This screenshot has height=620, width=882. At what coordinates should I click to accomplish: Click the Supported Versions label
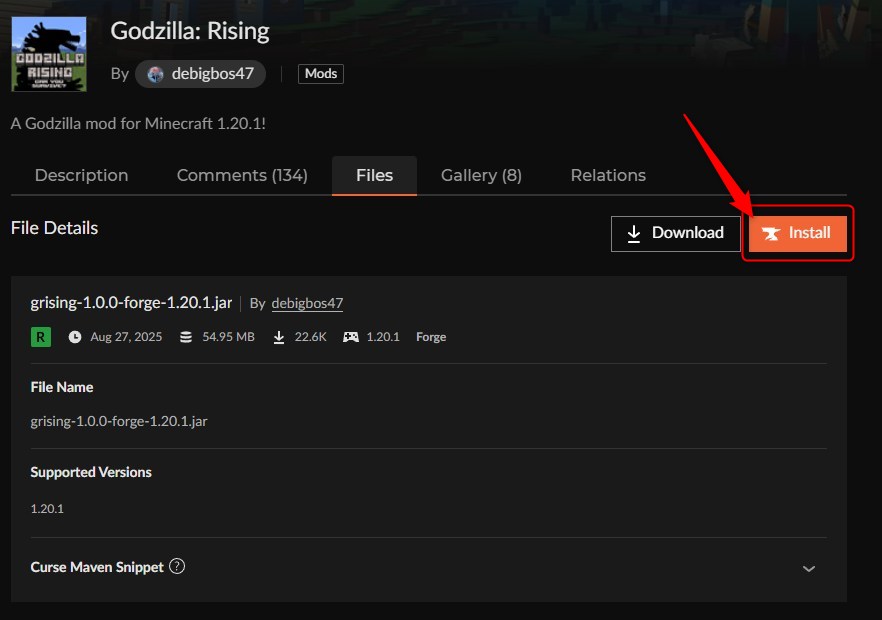91,472
